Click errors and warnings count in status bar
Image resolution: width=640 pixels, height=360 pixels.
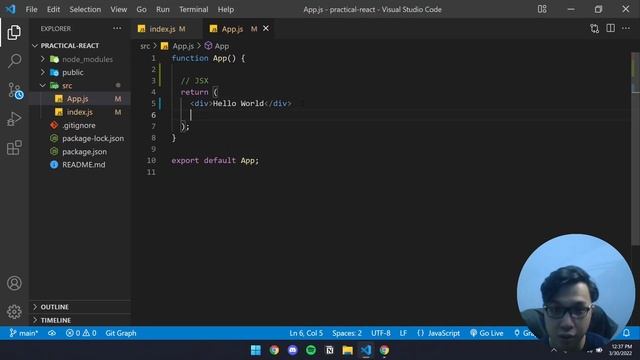[x=81, y=333]
